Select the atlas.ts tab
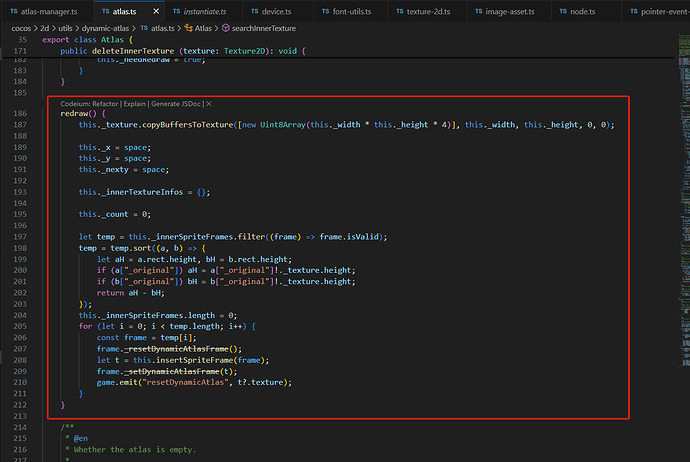Viewport: 690px width, 462px height. click(x=124, y=11)
